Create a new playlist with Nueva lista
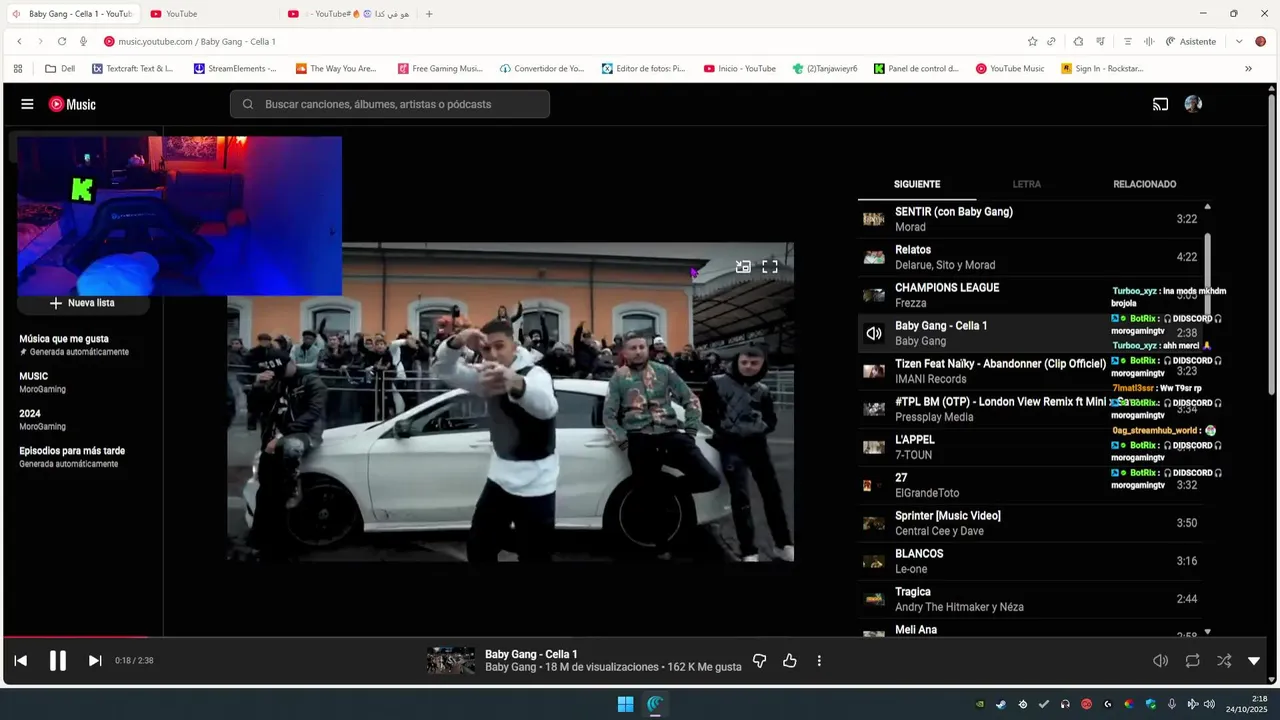 point(83,303)
